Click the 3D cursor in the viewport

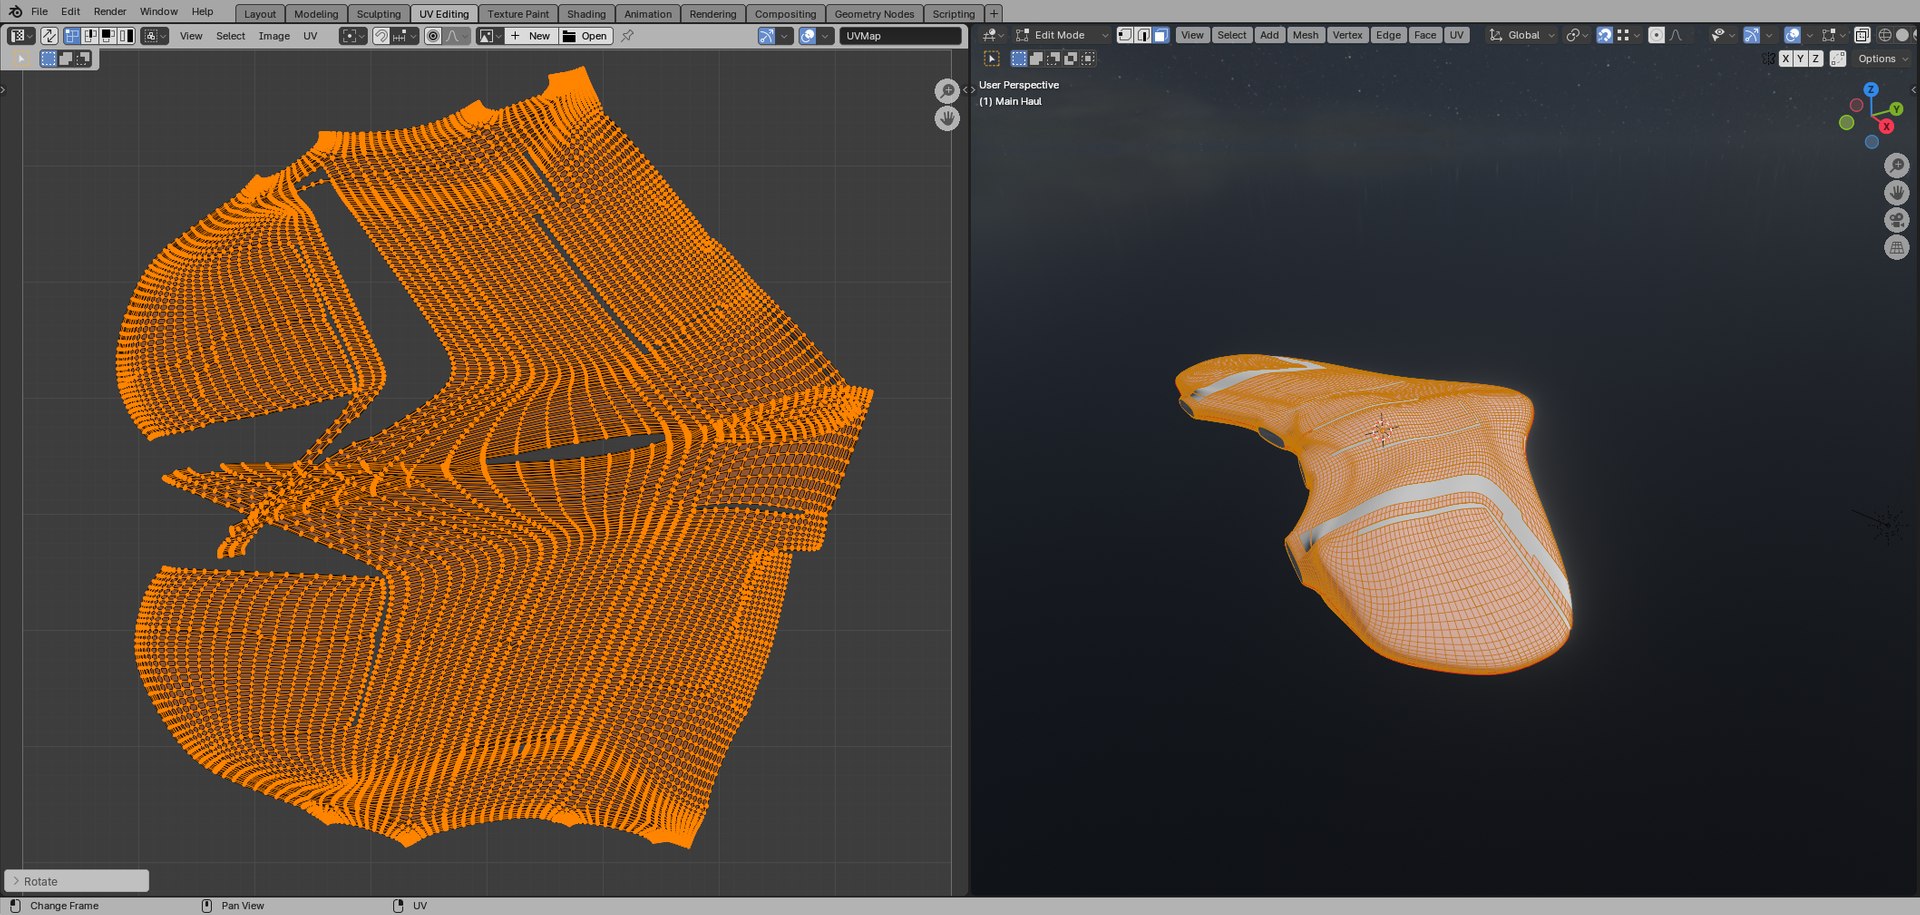coord(1382,430)
